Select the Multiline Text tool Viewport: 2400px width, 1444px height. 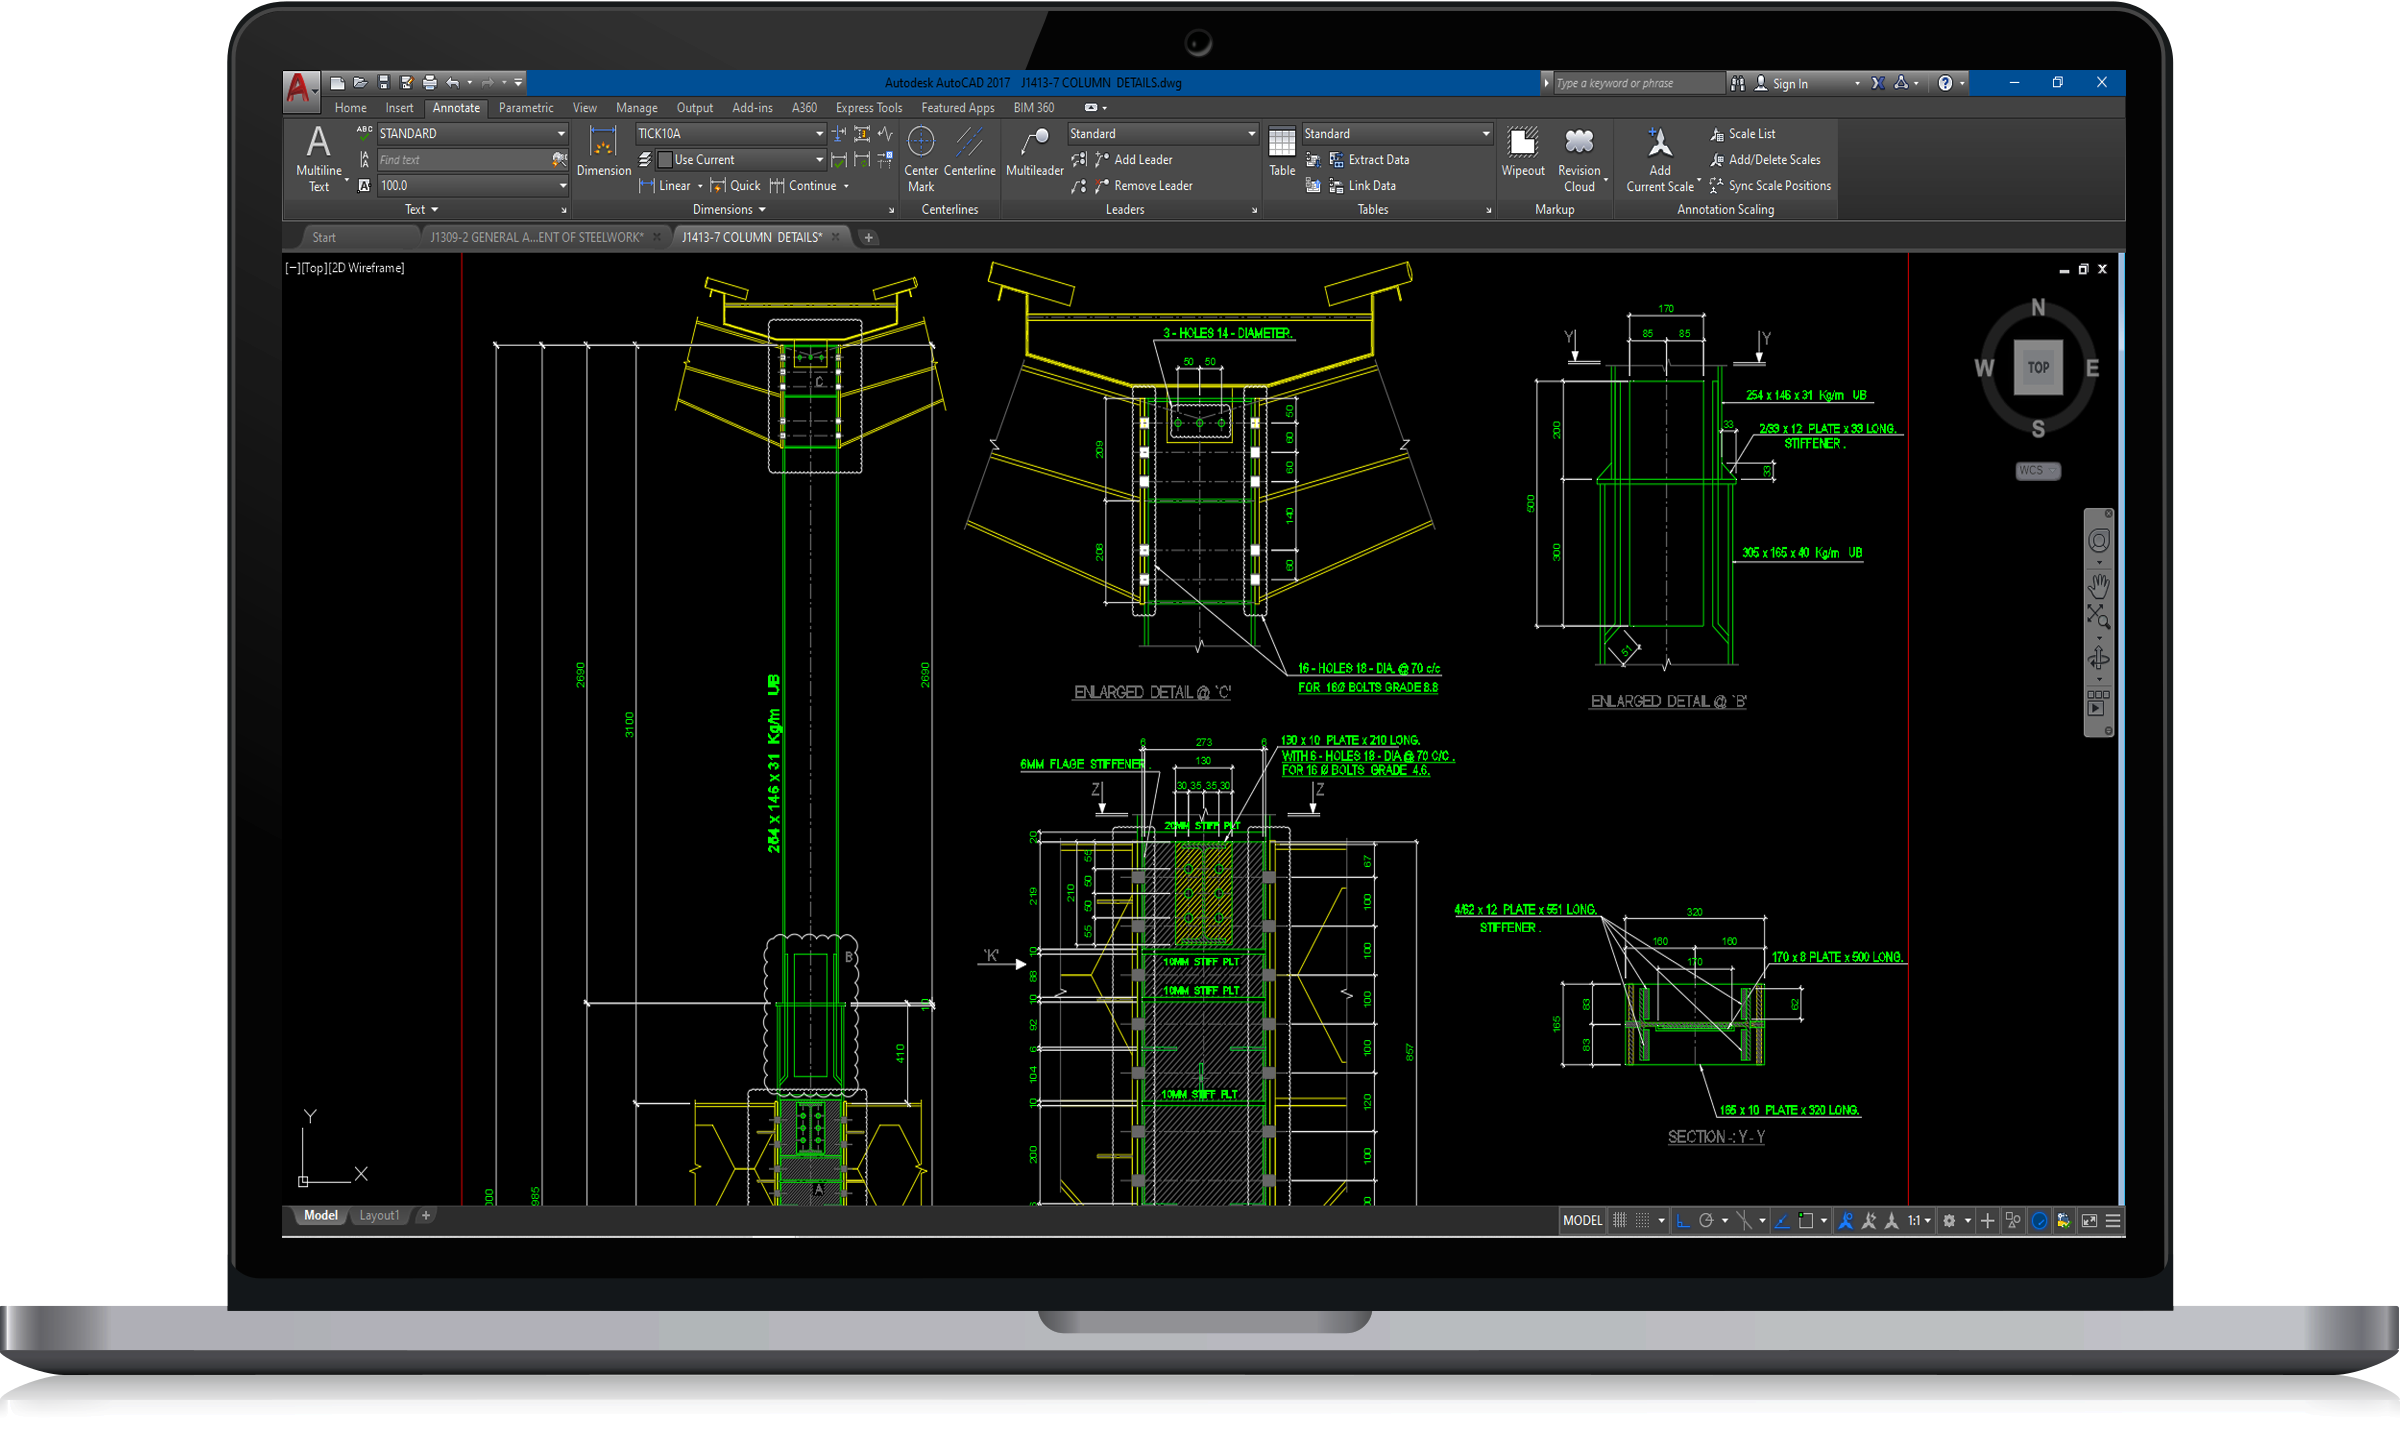click(x=318, y=158)
